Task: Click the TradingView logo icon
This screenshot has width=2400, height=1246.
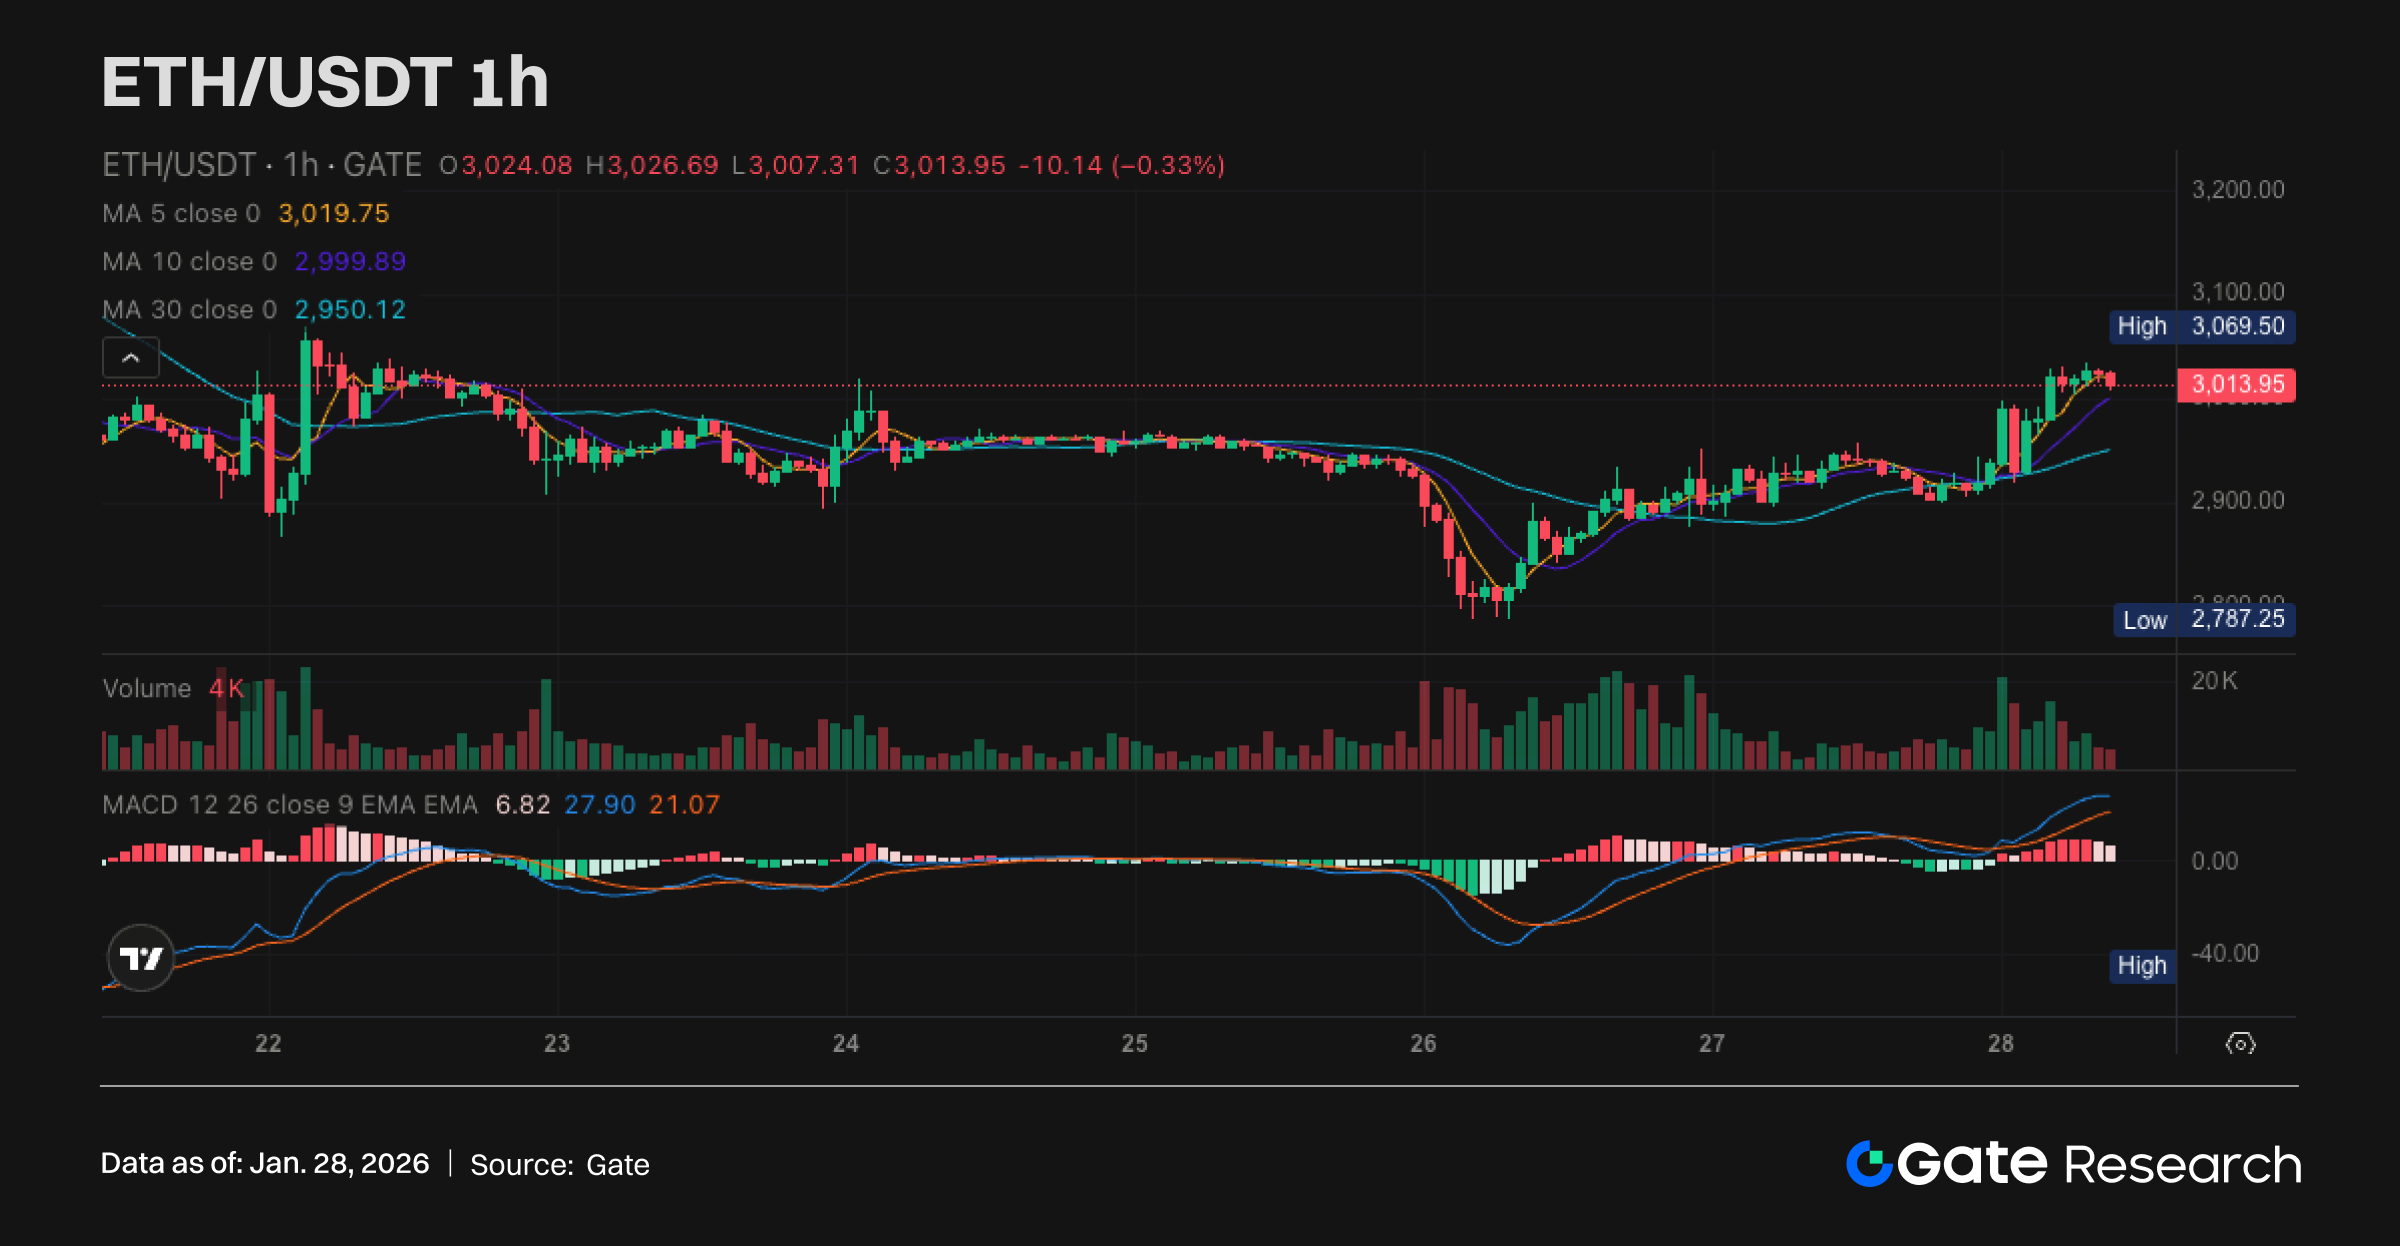Action: tap(140, 958)
